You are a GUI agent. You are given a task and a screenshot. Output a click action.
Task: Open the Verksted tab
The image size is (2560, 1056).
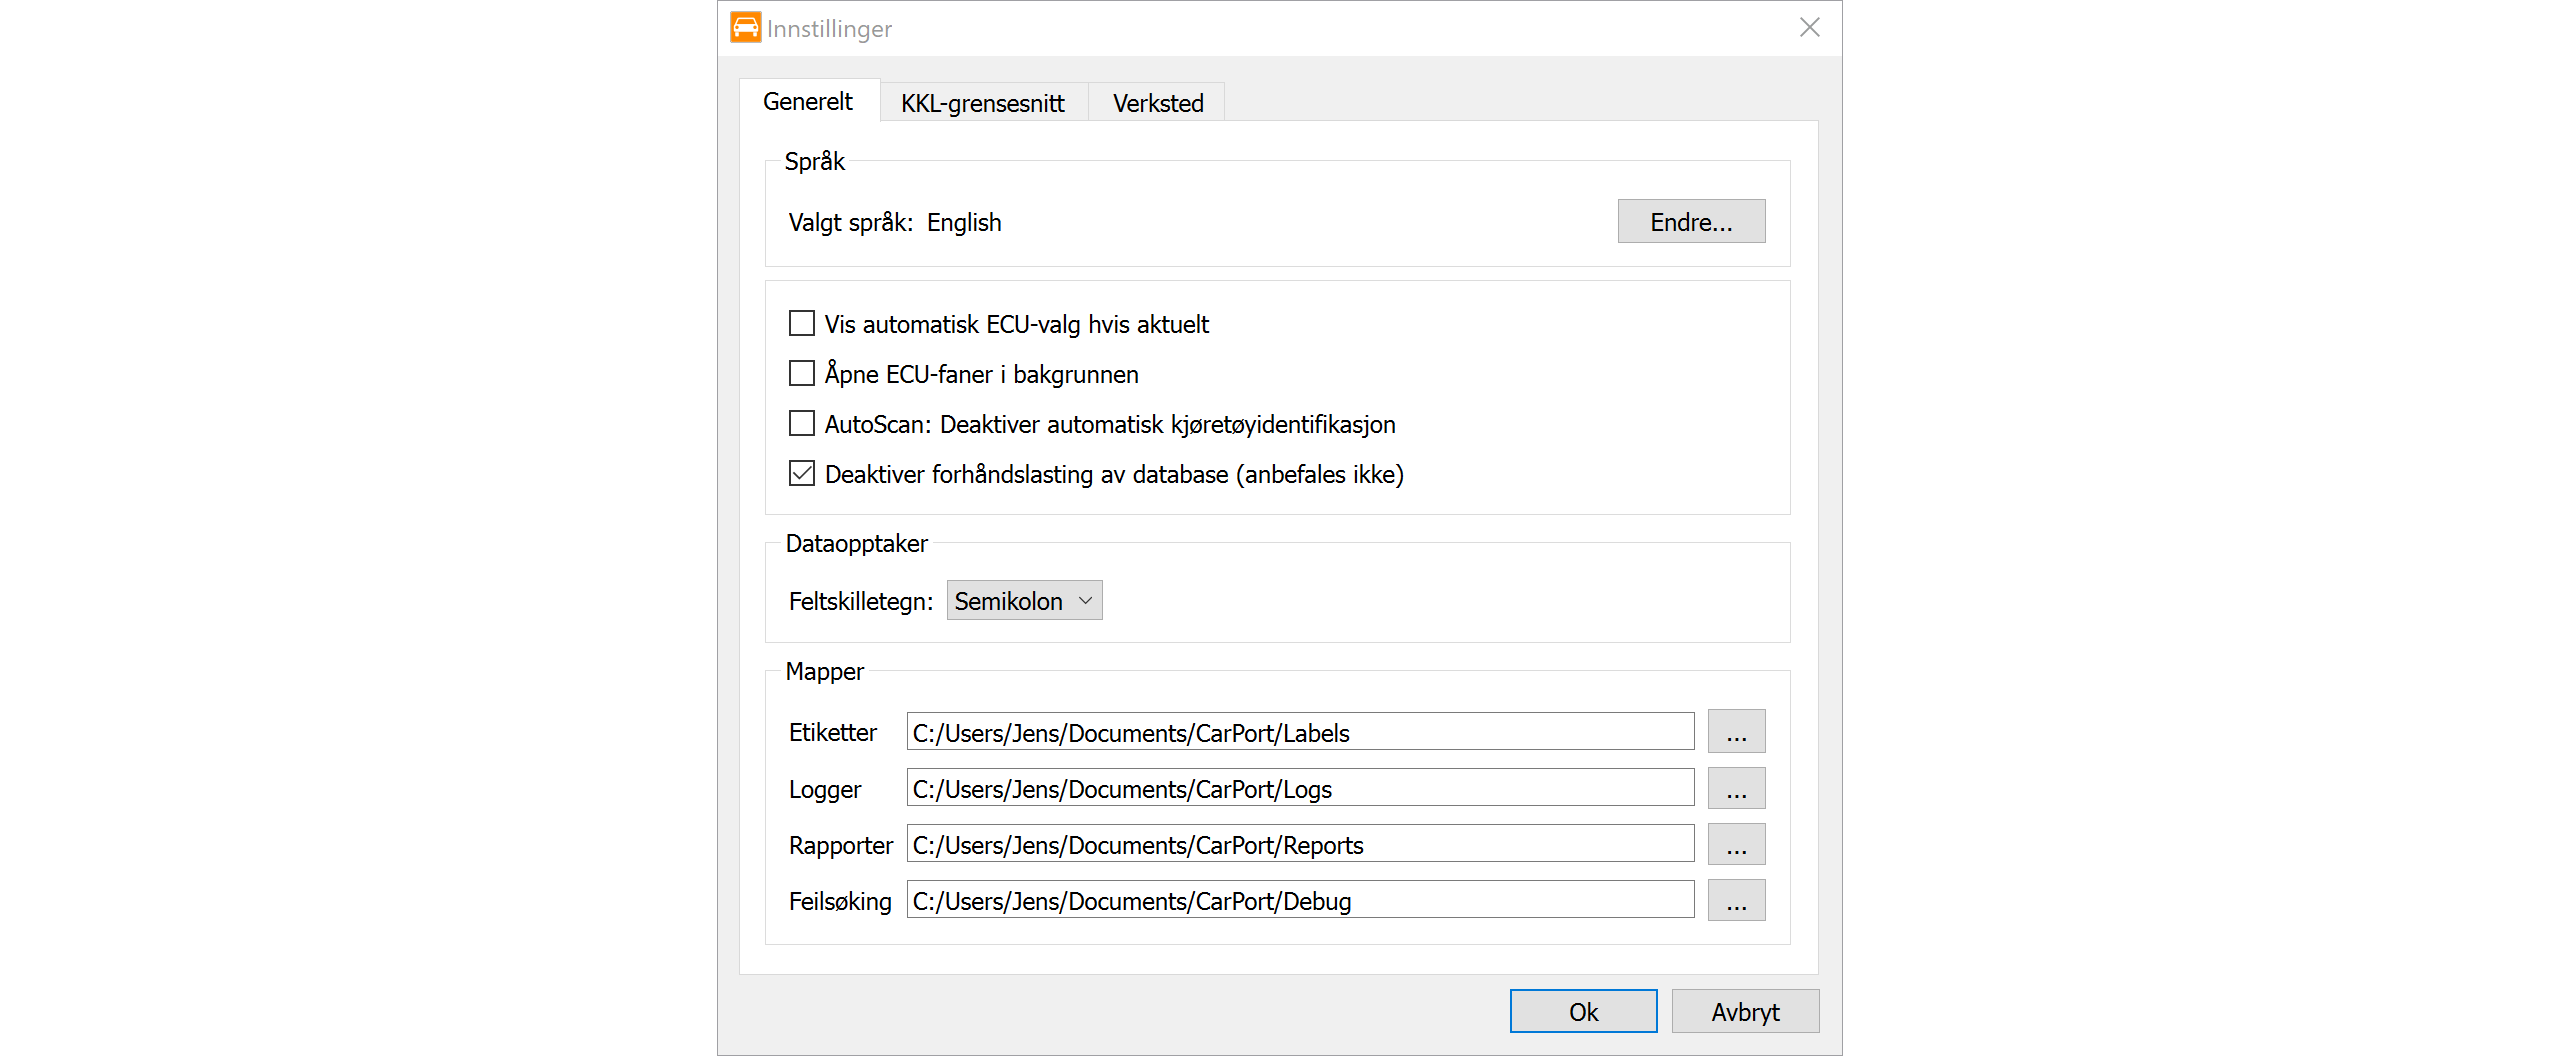[x=1157, y=103]
